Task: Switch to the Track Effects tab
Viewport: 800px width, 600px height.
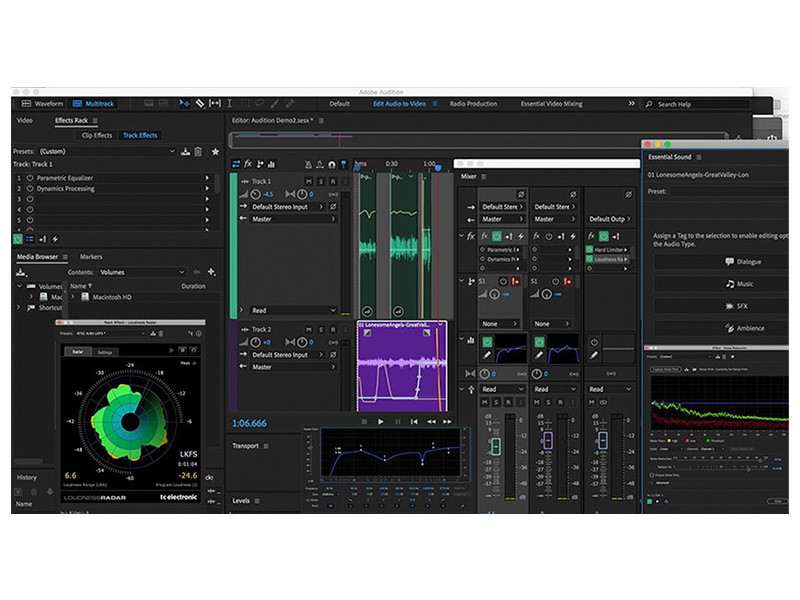Action: 140,135
